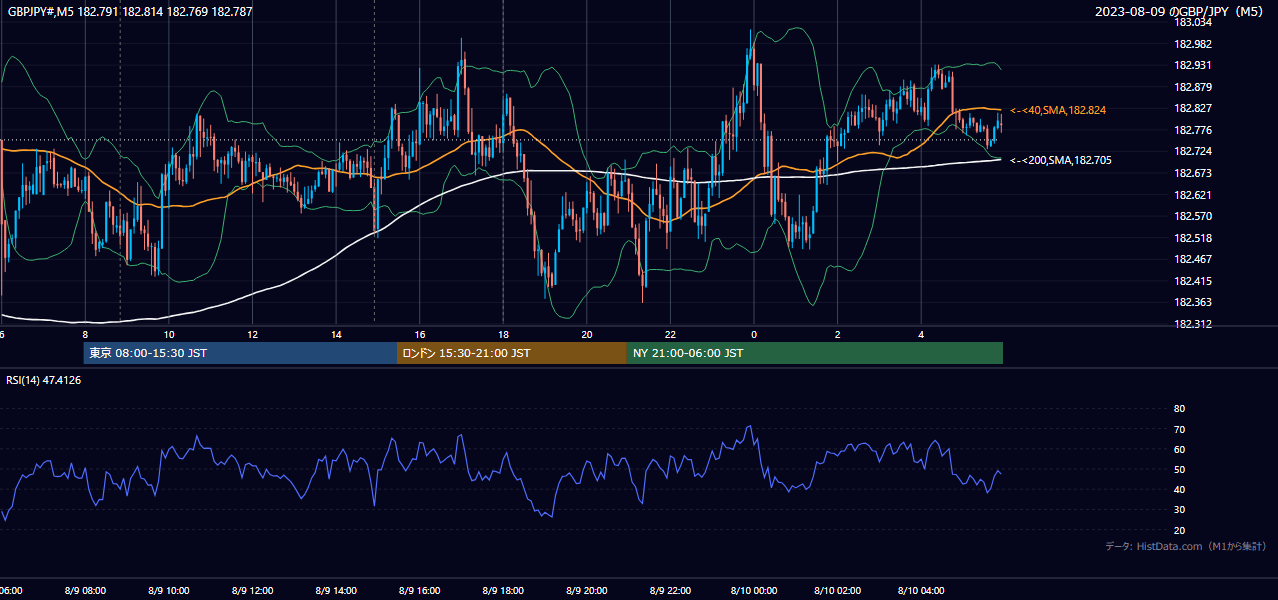The height and width of the screenshot is (600, 1278).
Task: Click the 8/10 02:00 bottom date label
Action: point(838,590)
